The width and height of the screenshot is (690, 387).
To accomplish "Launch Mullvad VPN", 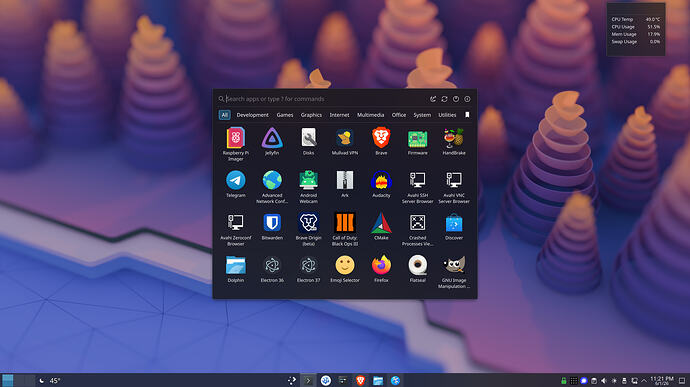I will pos(345,142).
